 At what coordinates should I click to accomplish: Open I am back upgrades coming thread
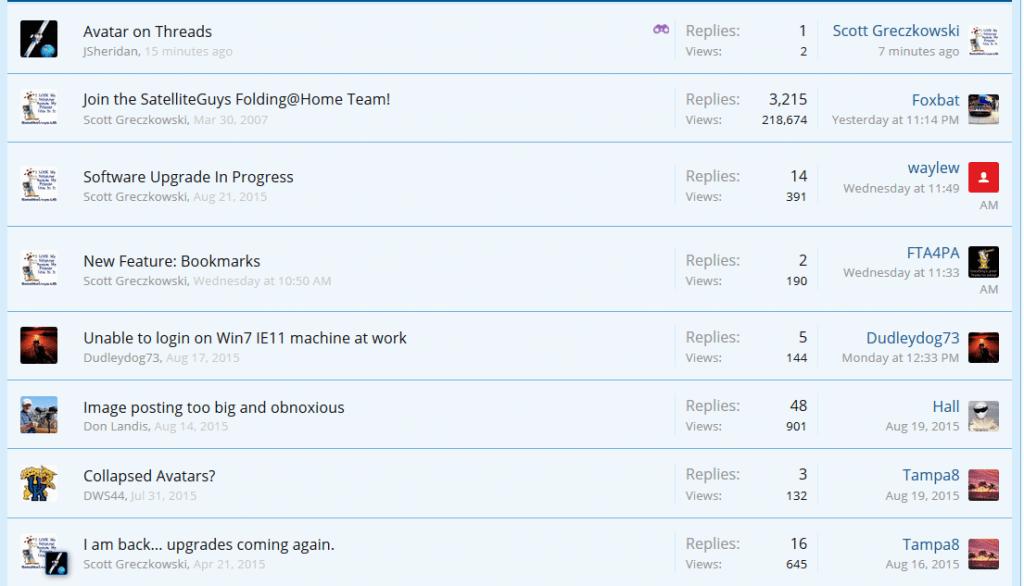tap(208, 544)
